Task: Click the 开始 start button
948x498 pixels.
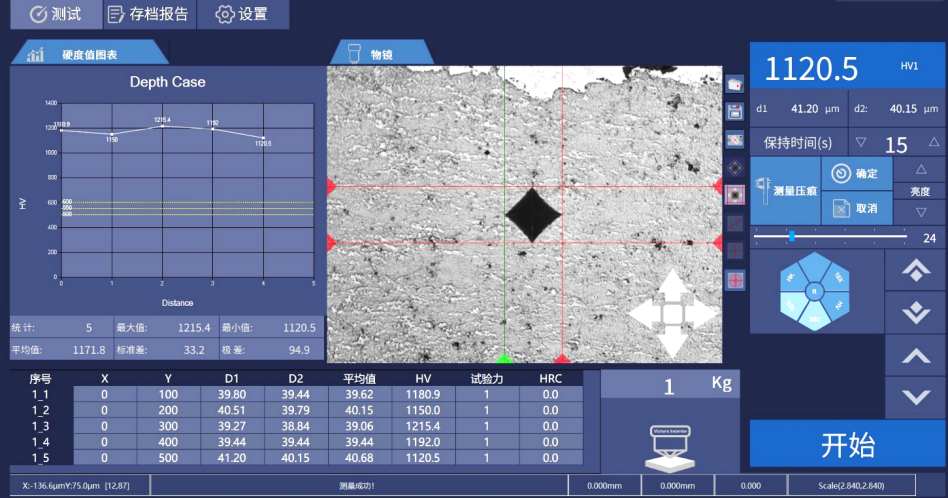Action: click(847, 445)
